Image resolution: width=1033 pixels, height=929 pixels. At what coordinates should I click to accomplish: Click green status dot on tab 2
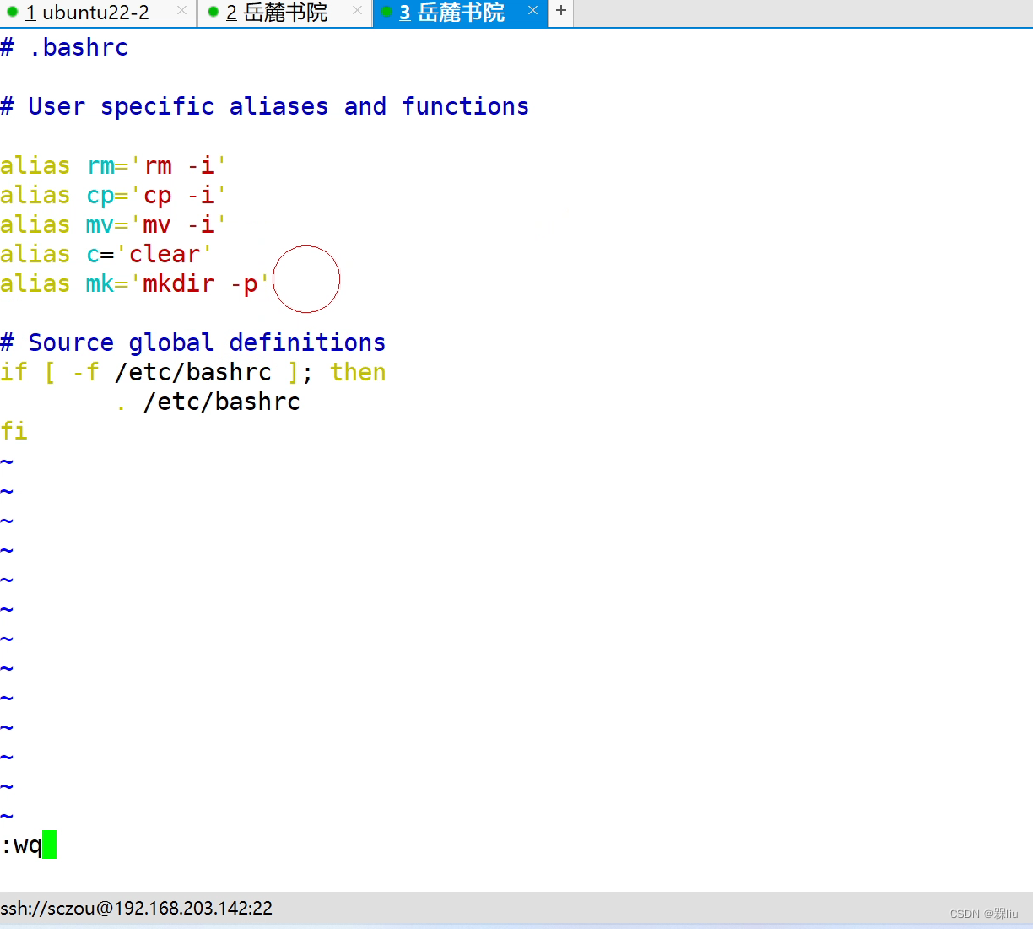coord(213,11)
